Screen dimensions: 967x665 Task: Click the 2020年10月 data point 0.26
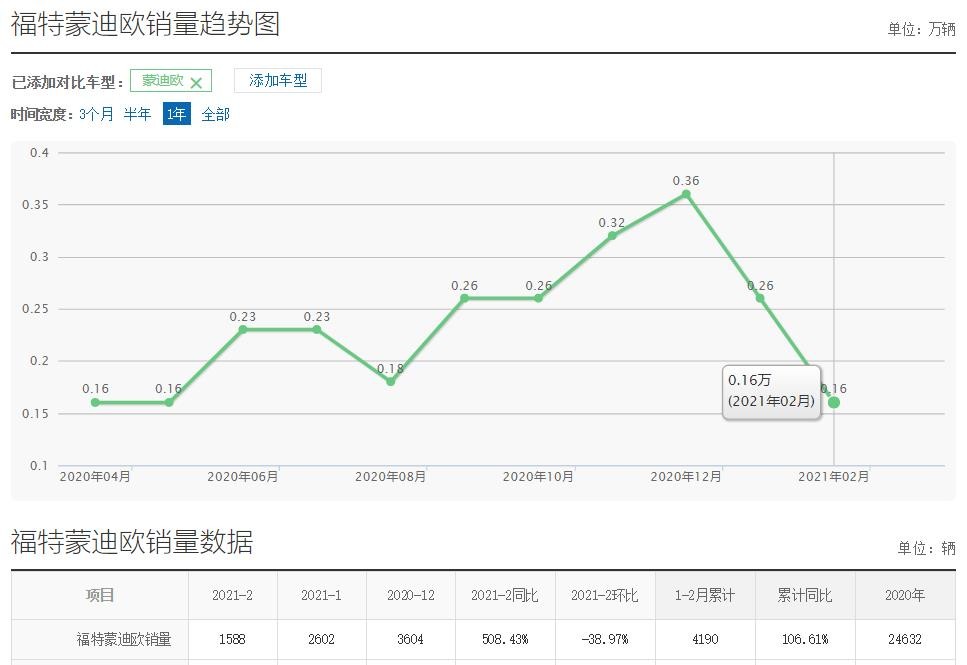[x=538, y=298]
